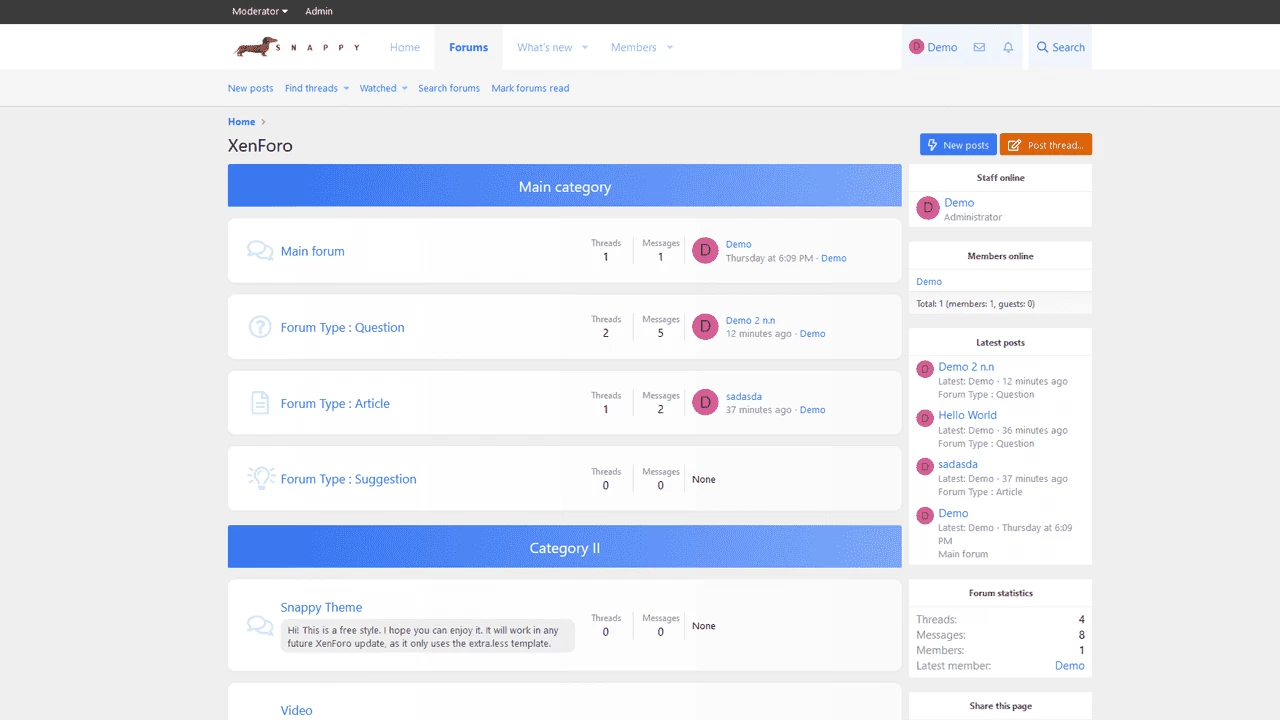The width and height of the screenshot is (1280, 720).
Task: Click the Demo username in the navigation bar
Action: (x=942, y=47)
